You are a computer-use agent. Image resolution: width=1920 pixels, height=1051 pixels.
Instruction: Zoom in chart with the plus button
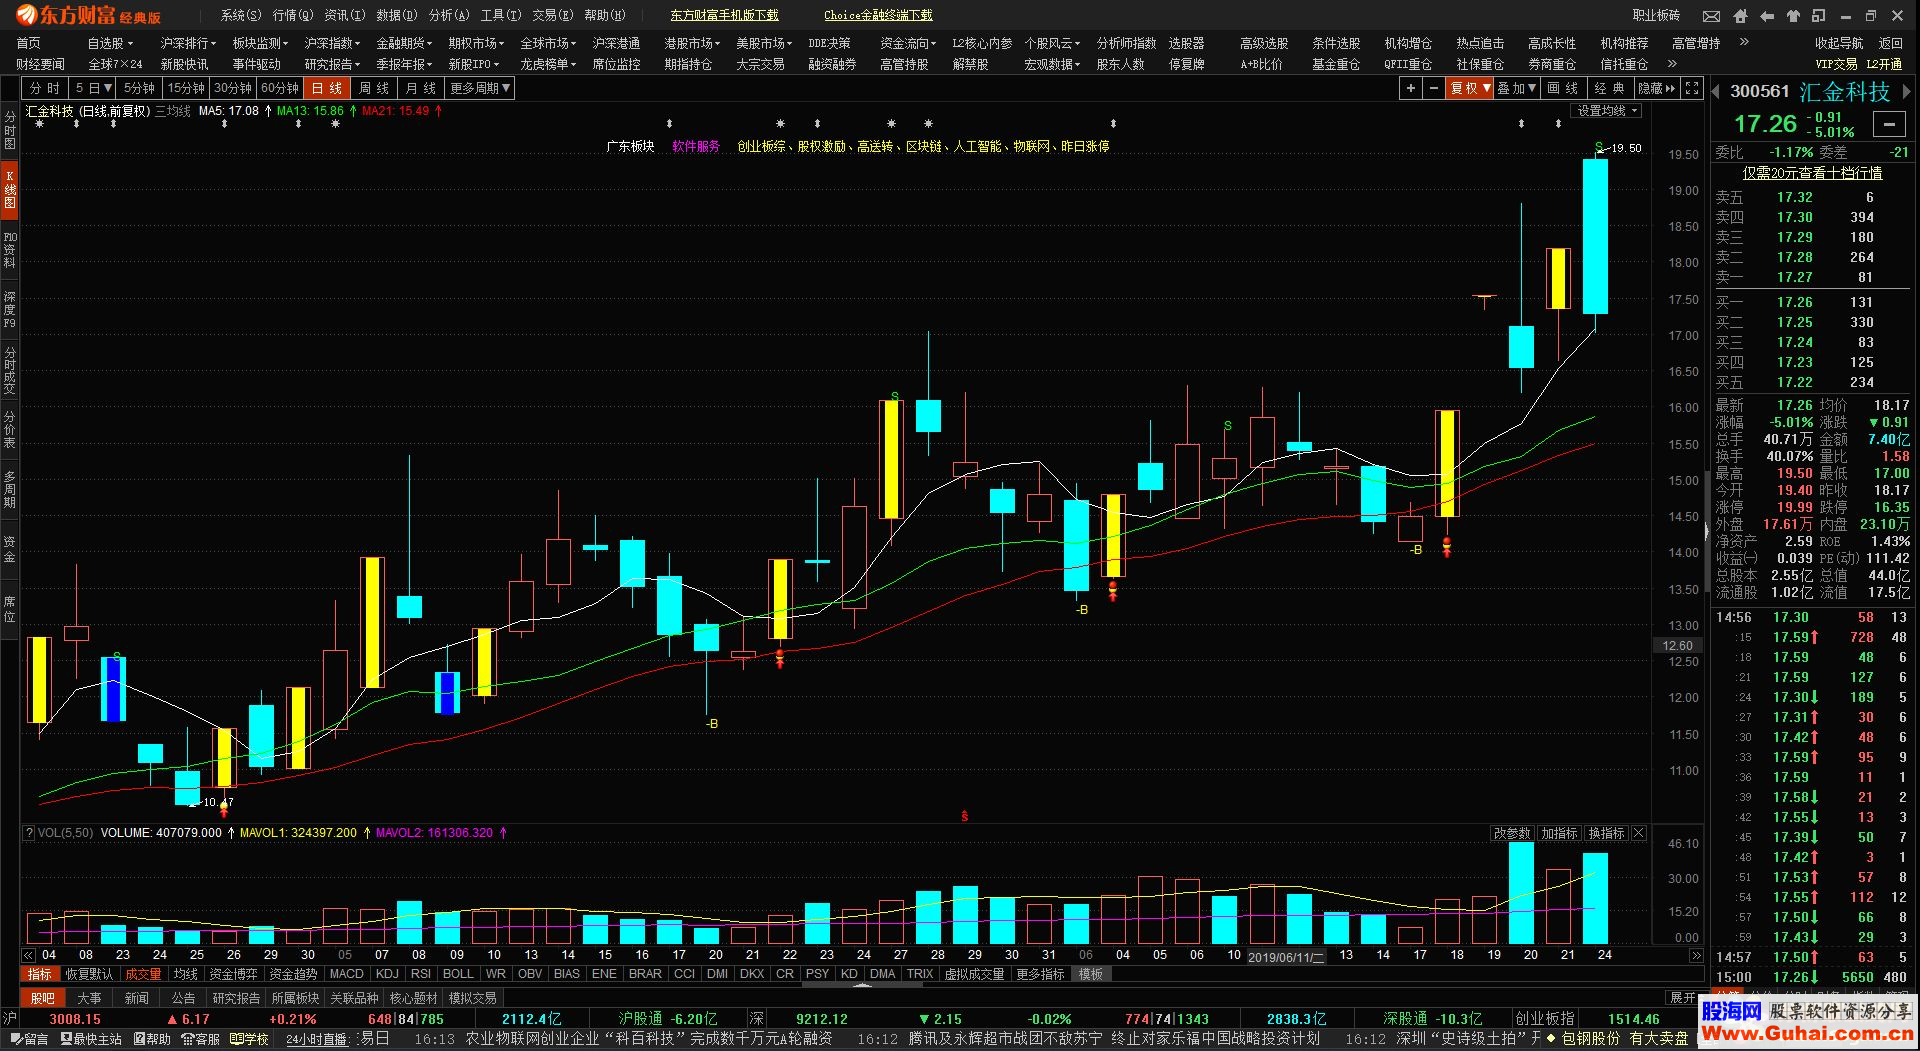coord(1410,88)
